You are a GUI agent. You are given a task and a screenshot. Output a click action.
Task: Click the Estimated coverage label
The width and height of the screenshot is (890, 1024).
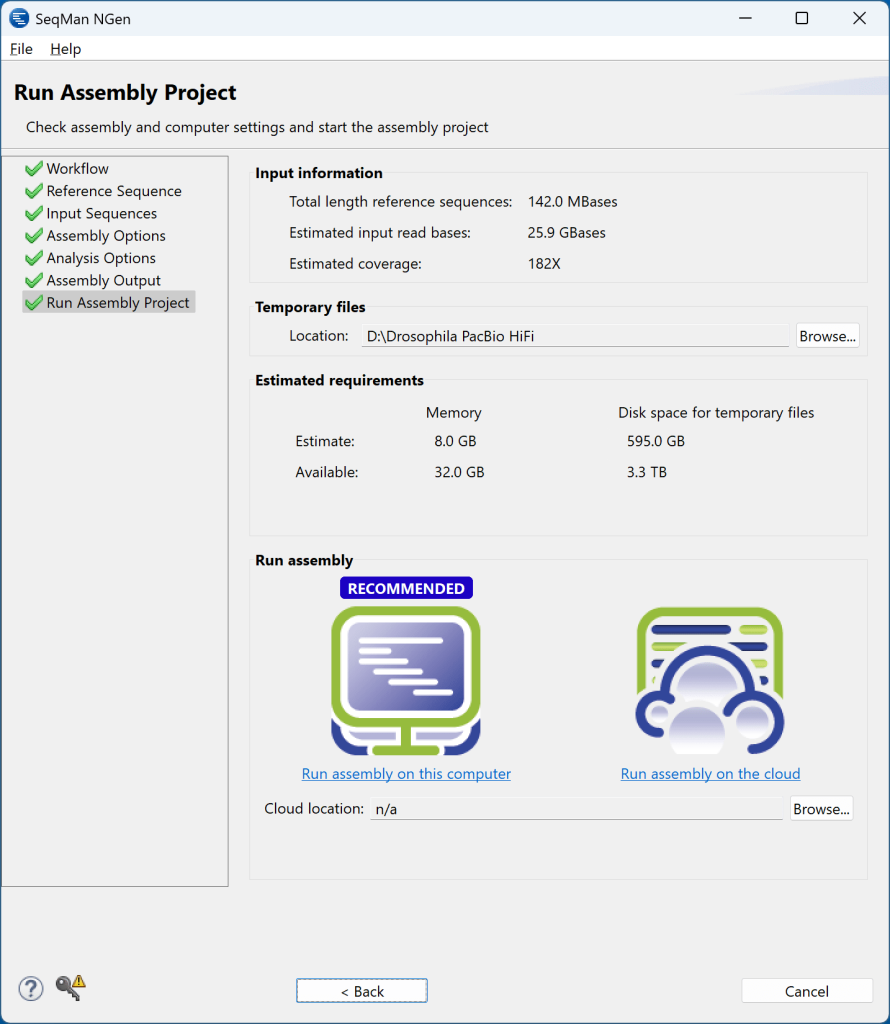355,264
